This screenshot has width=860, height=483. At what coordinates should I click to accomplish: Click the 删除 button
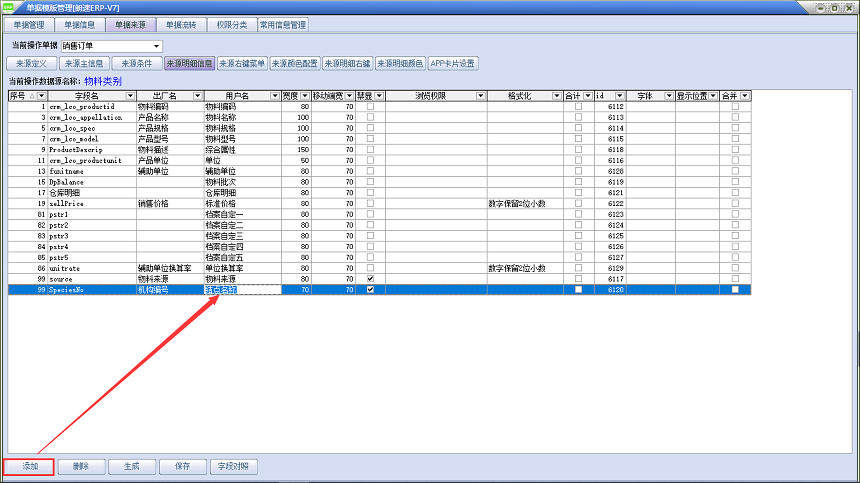[81, 466]
